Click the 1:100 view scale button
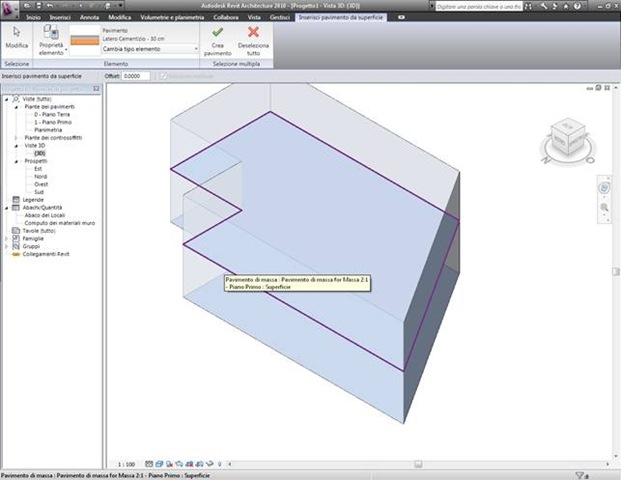The width and height of the screenshot is (621, 480). [126, 464]
